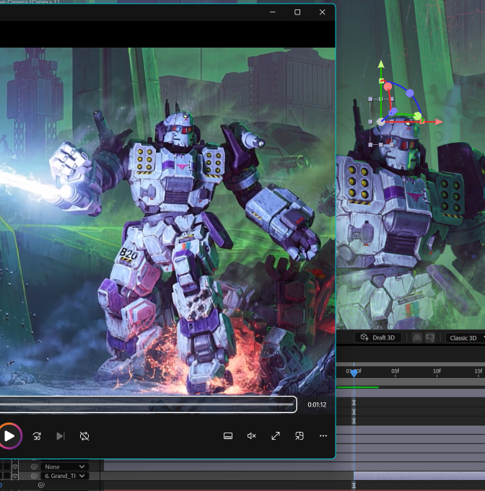Click the caption bar icon beside mute
485x491 pixels.
coord(228,436)
